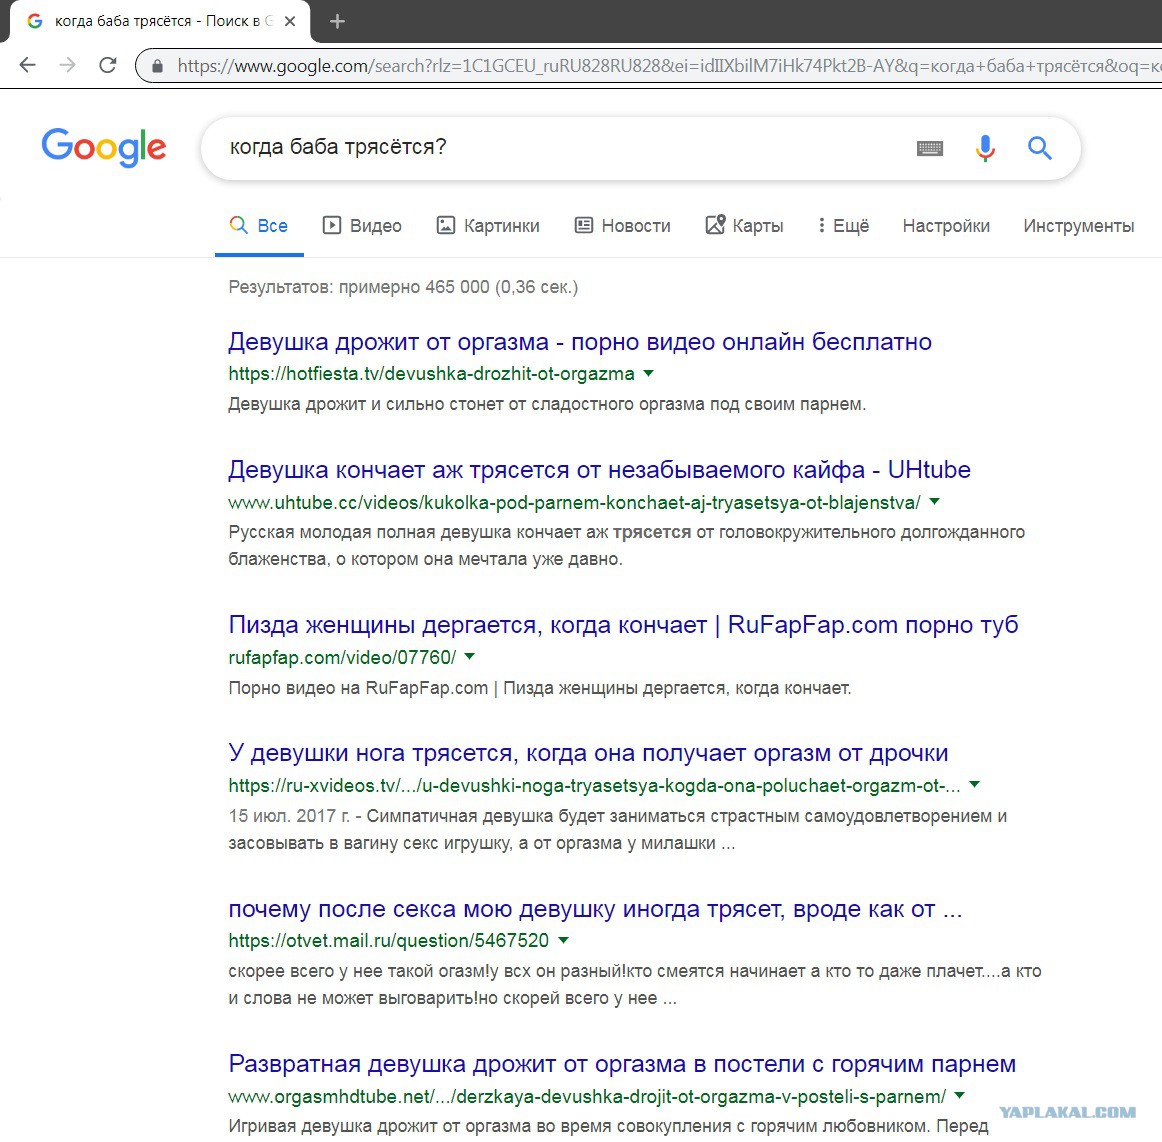
Task: Start voice search with microphone icon
Action: click(x=985, y=148)
